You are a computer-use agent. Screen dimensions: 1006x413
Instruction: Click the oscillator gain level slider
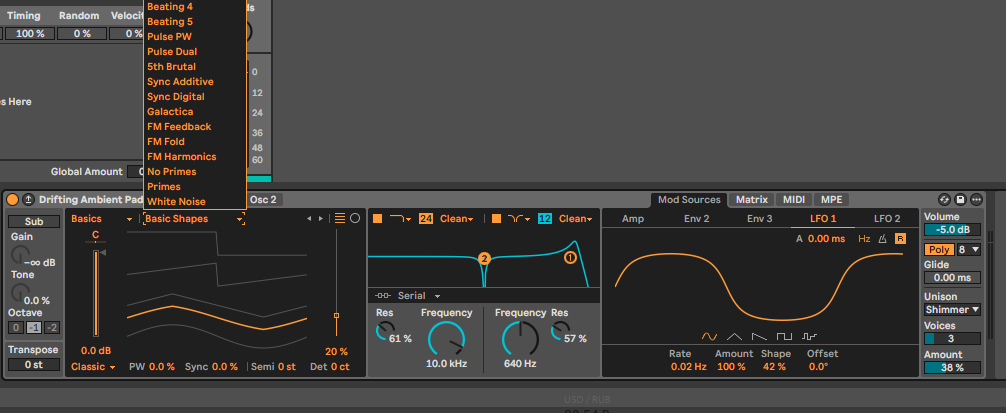click(96, 293)
